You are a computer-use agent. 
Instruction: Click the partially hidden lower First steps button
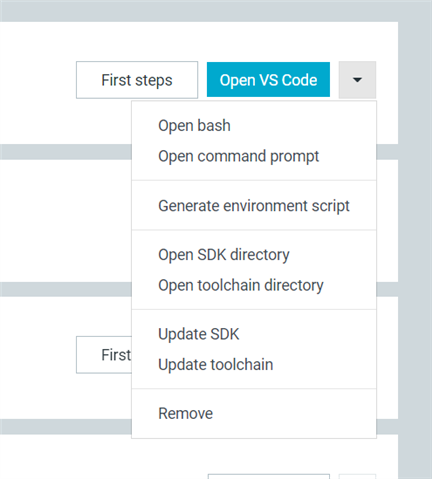click(x=104, y=355)
